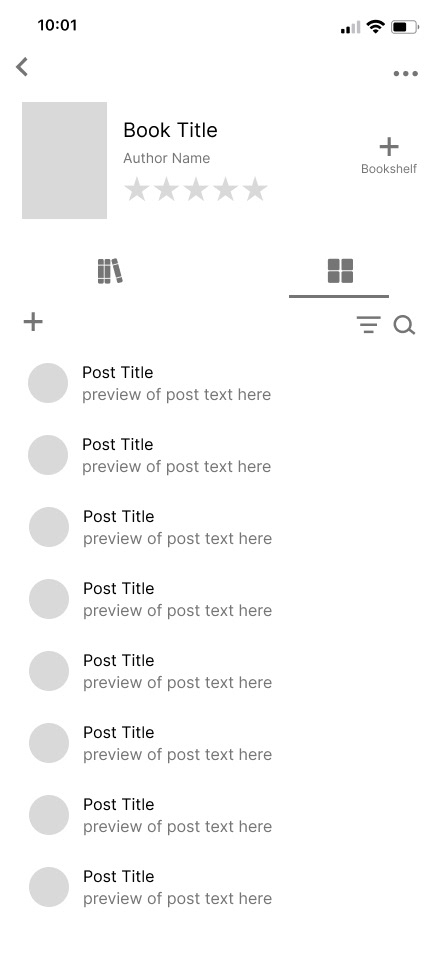This screenshot has height=956, width=440.
Task: Tap the book cover thumbnail
Action: [x=65, y=160]
